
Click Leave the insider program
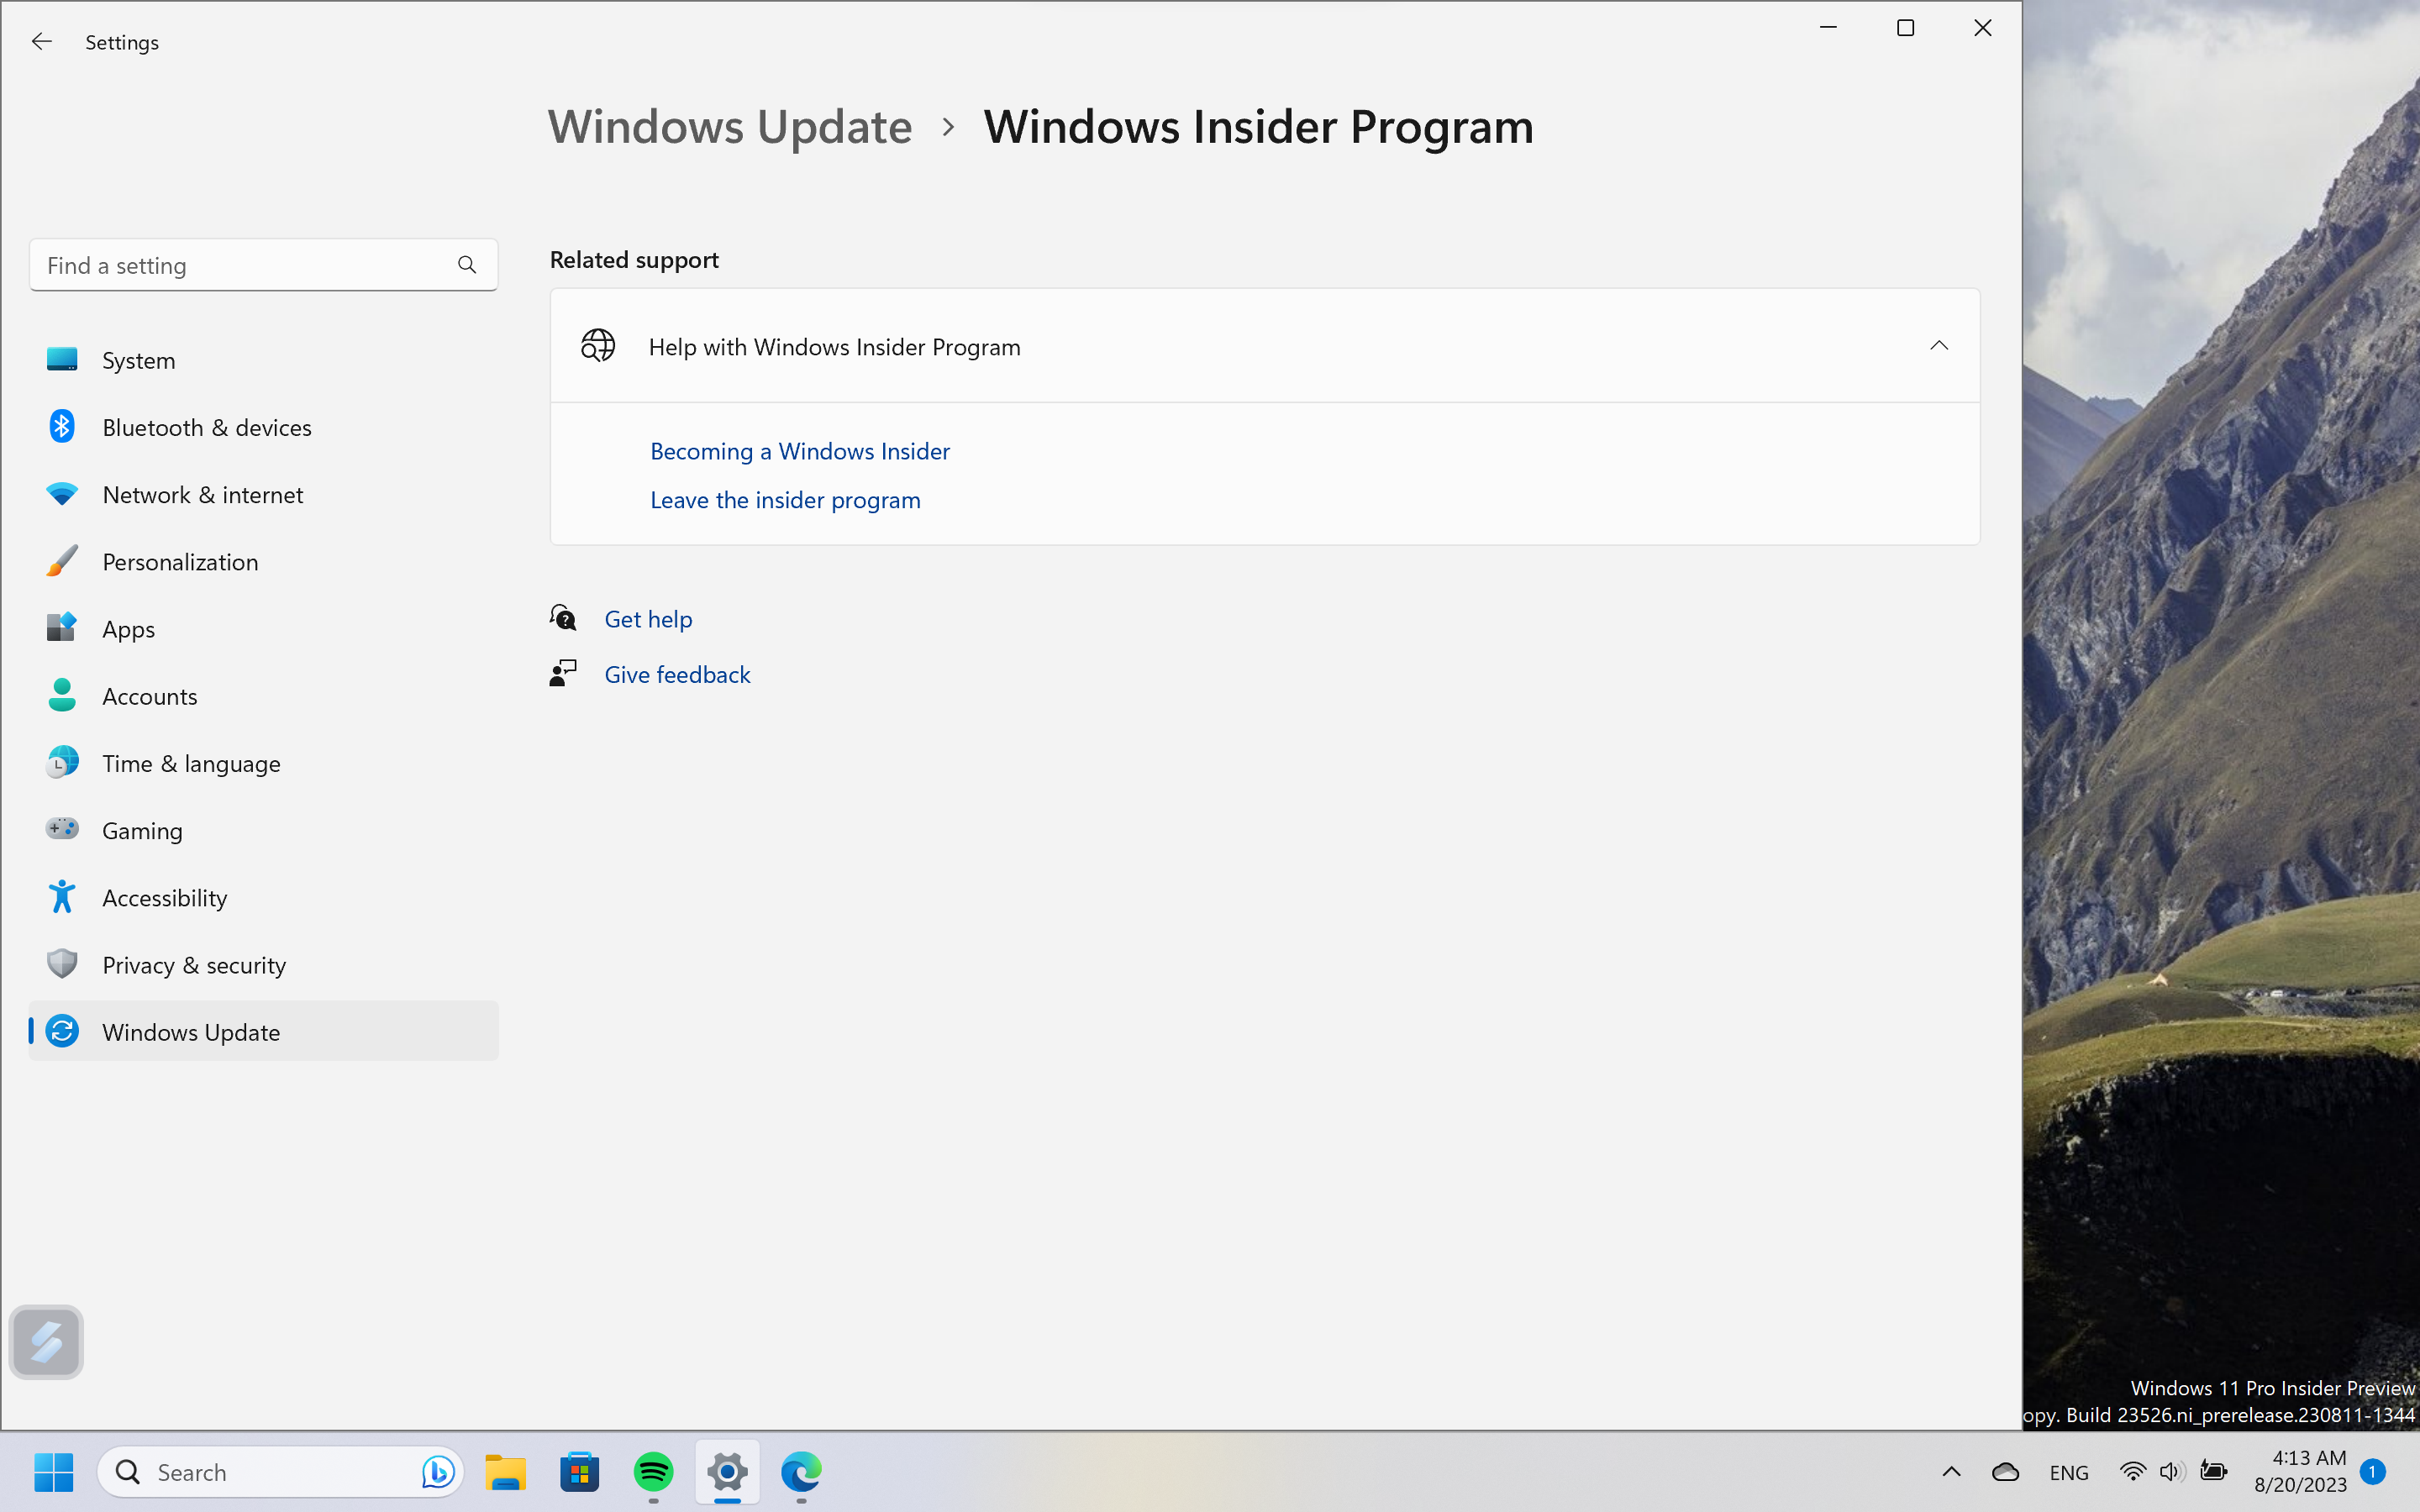click(x=784, y=500)
